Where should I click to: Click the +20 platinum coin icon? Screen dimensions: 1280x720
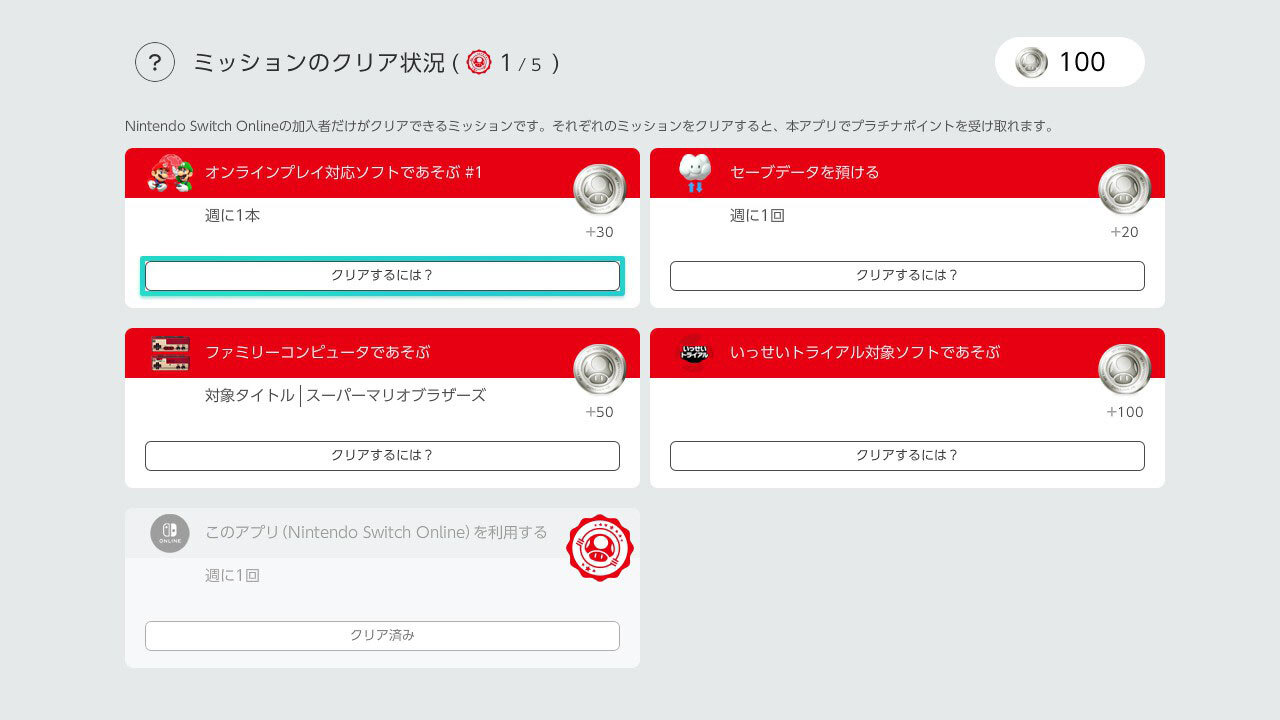[1124, 189]
